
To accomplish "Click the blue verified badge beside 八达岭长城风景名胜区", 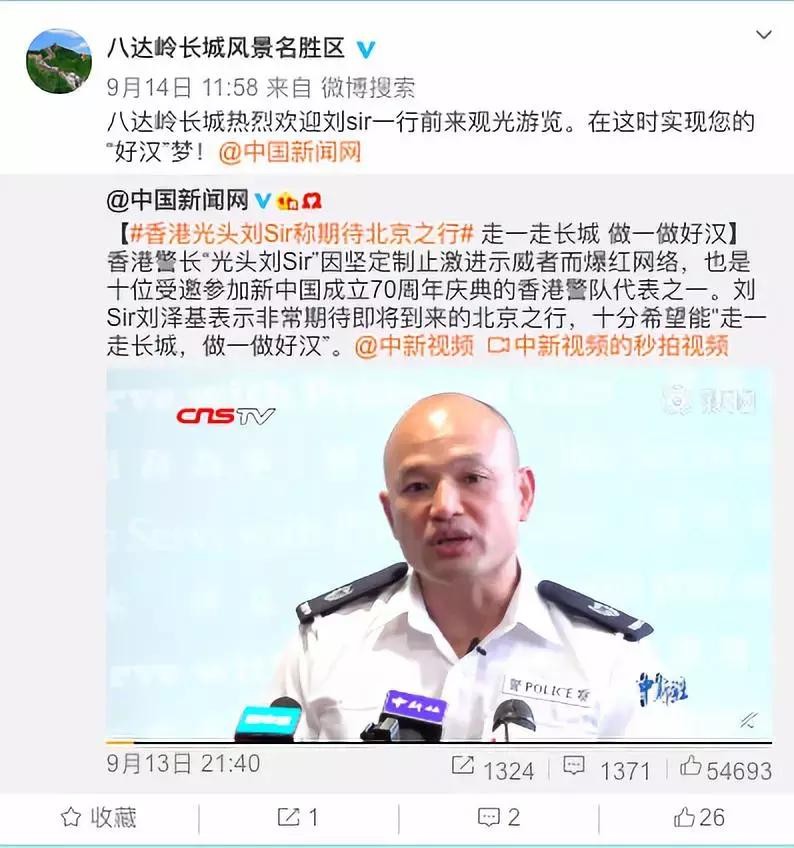I will coord(366,50).
